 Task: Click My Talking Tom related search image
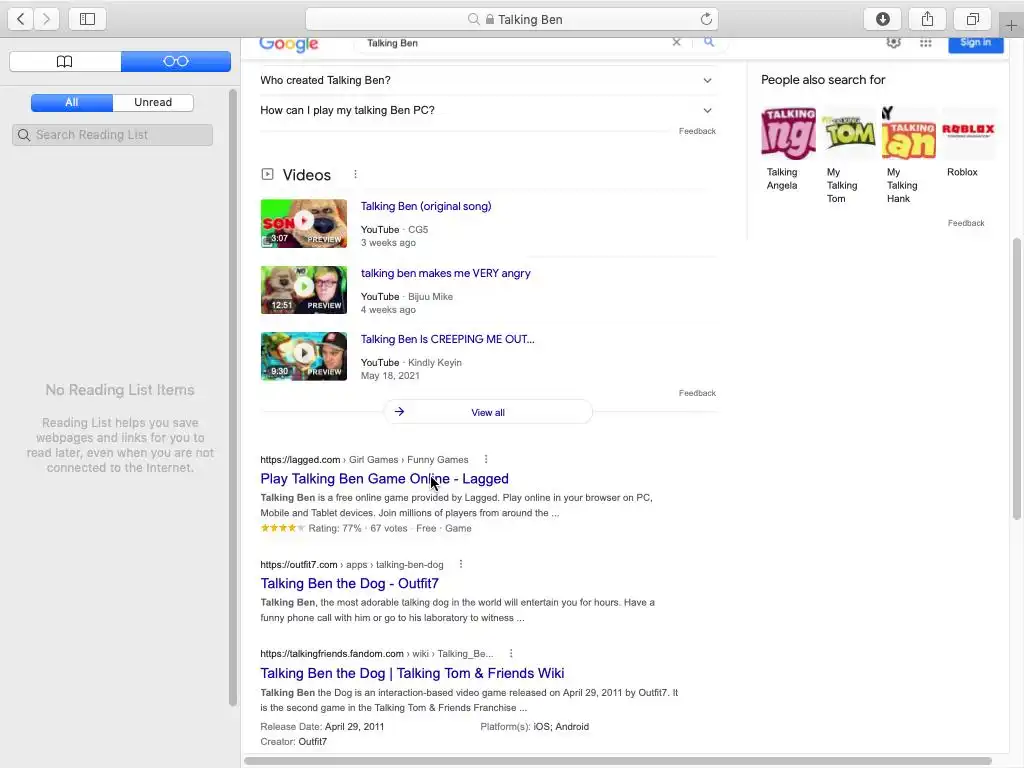point(848,133)
